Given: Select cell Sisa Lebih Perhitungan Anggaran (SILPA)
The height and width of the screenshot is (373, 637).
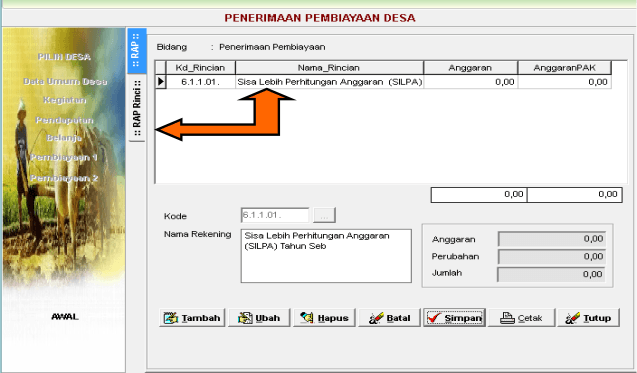Looking at the screenshot, I should [x=329, y=82].
